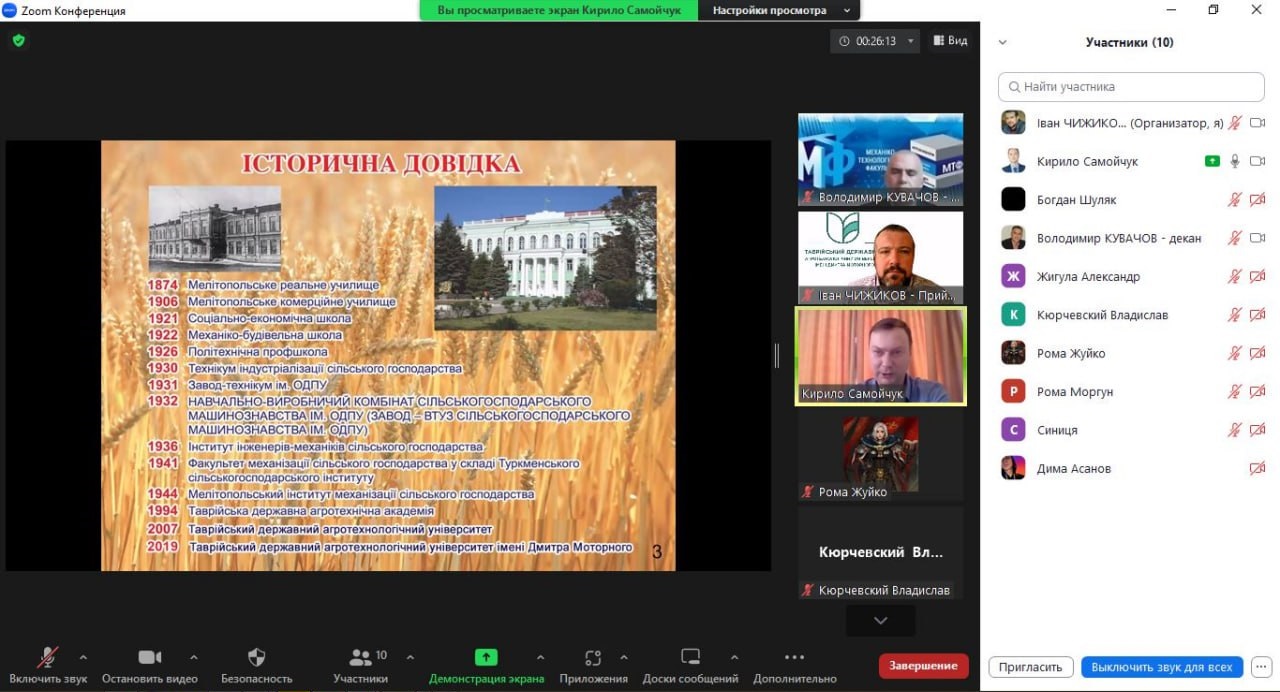The height and width of the screenshot is (692, 1280).
Task: Select participant Синиця in list
Action: pos(1131,430)
